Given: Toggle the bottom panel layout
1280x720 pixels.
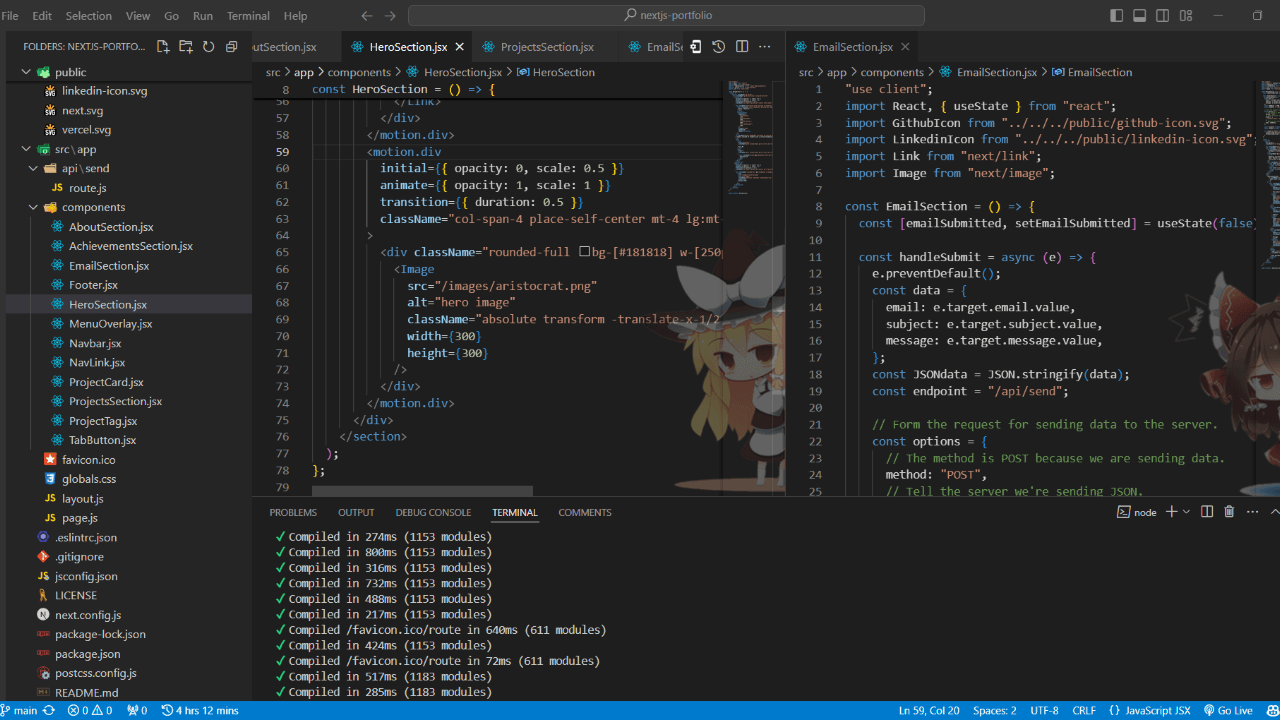Looking at the screenshot, I should [1140, 16].
